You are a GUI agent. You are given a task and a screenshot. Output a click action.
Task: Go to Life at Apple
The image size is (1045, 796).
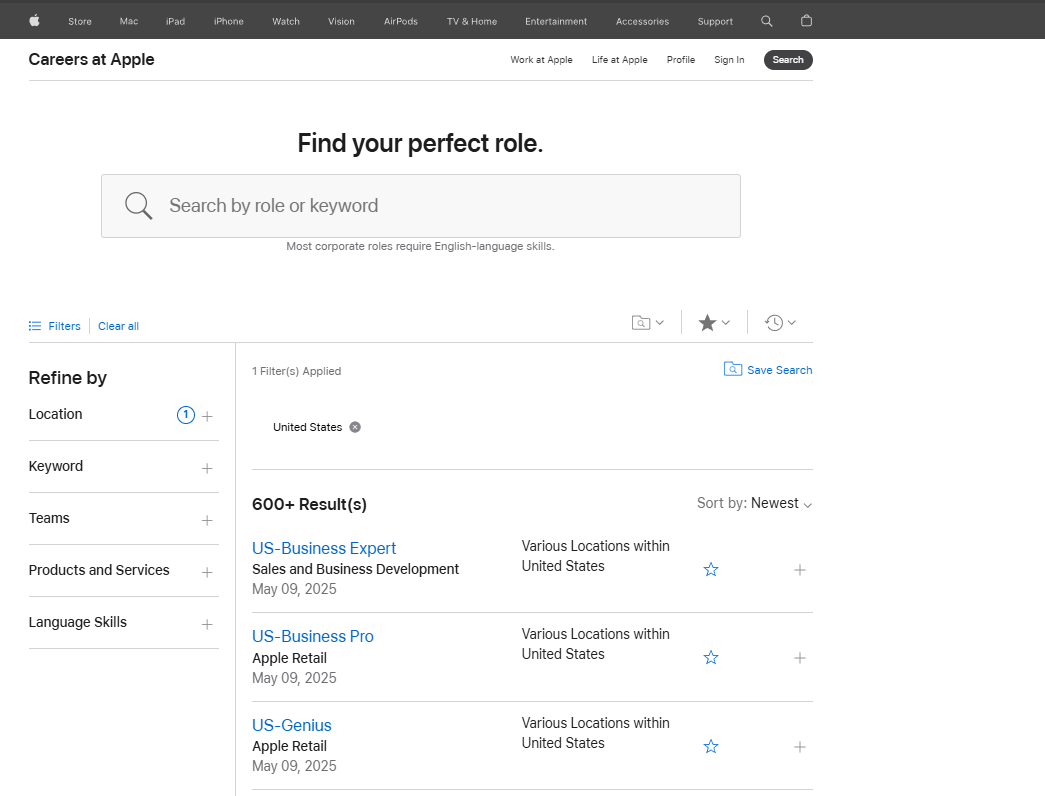click(620, 60)
